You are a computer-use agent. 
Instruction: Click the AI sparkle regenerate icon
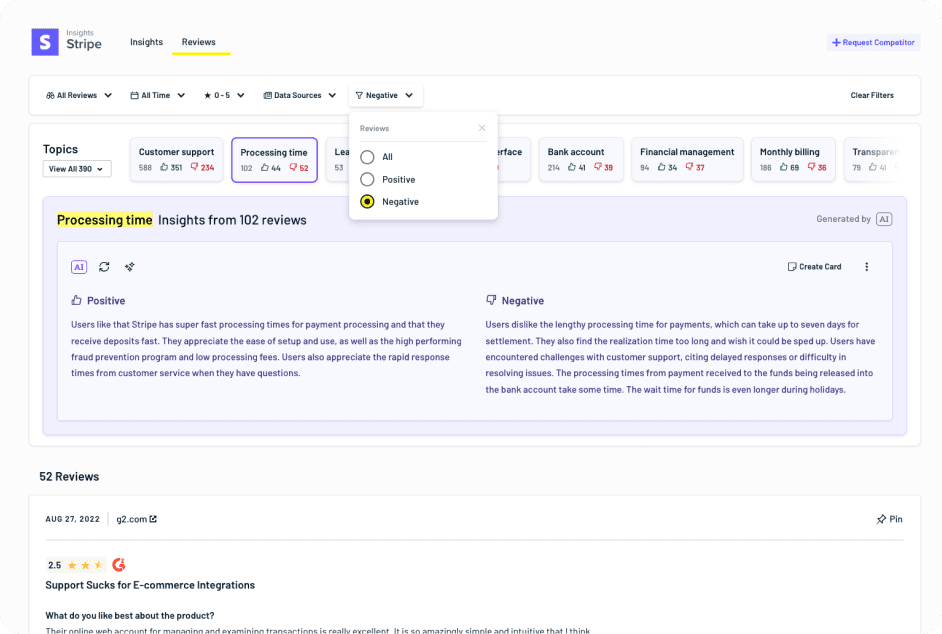pyautogui.click(x=130, y=267)
